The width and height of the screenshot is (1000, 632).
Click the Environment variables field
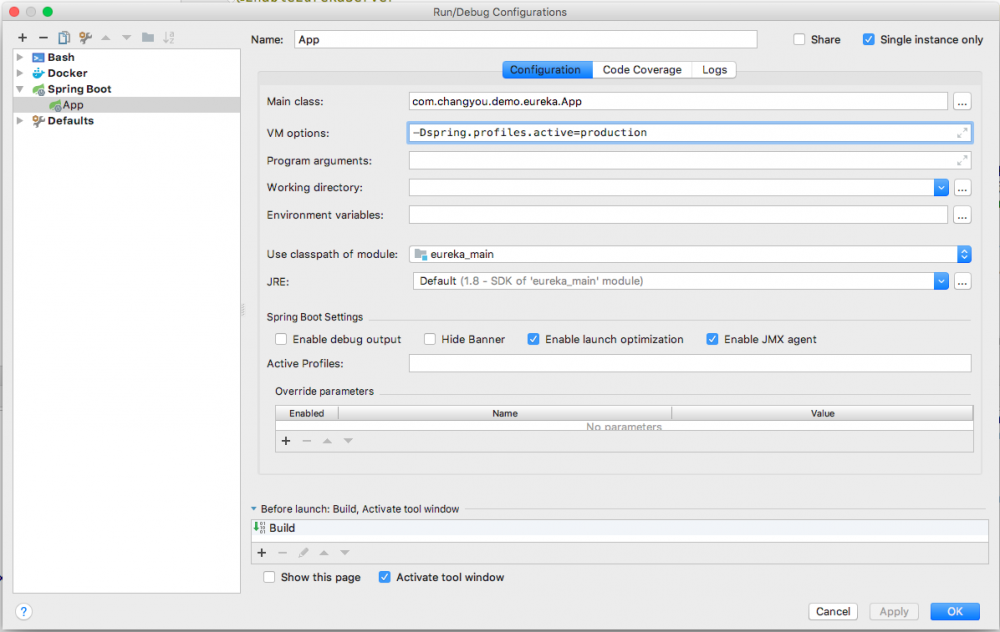tap(678, 216)
